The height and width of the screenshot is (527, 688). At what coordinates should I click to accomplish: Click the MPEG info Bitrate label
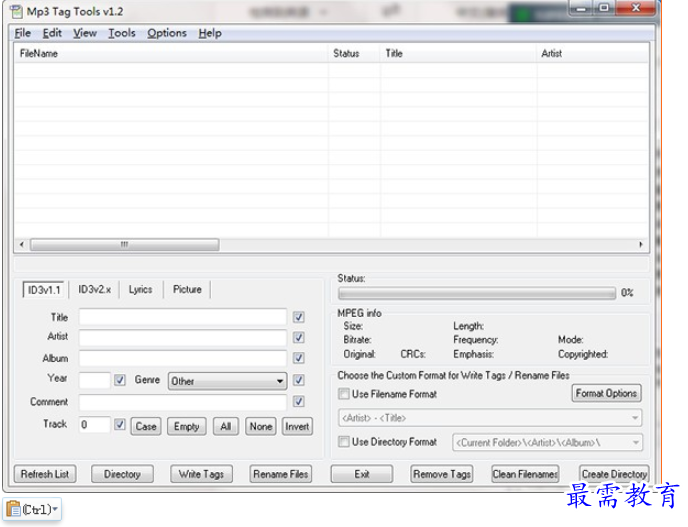click(357, 340)
